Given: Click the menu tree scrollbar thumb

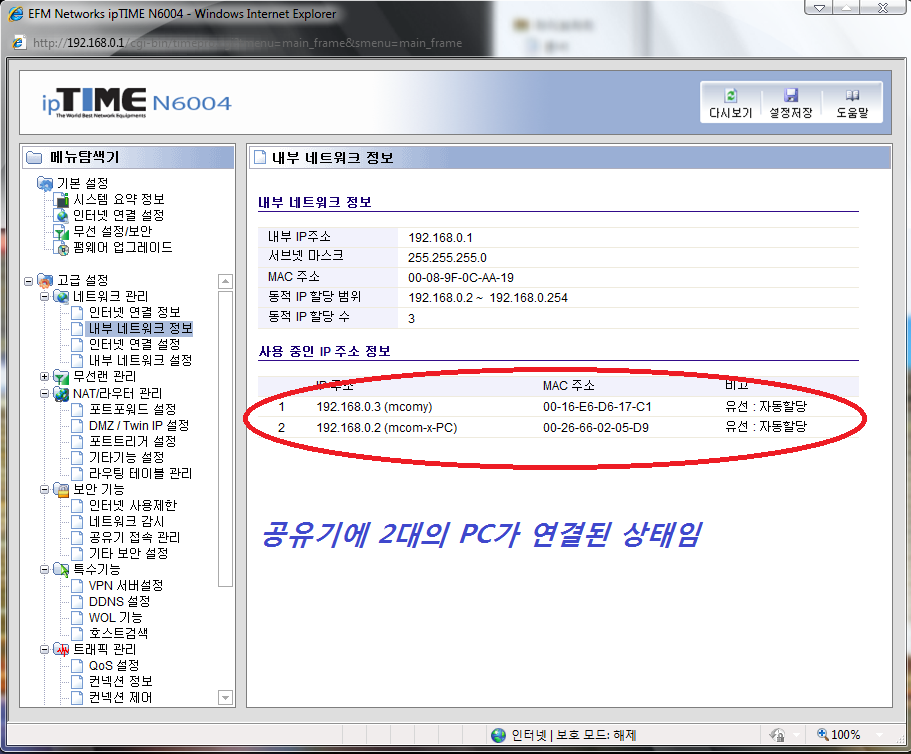Looking at the screenshot, I should point(225,439).
